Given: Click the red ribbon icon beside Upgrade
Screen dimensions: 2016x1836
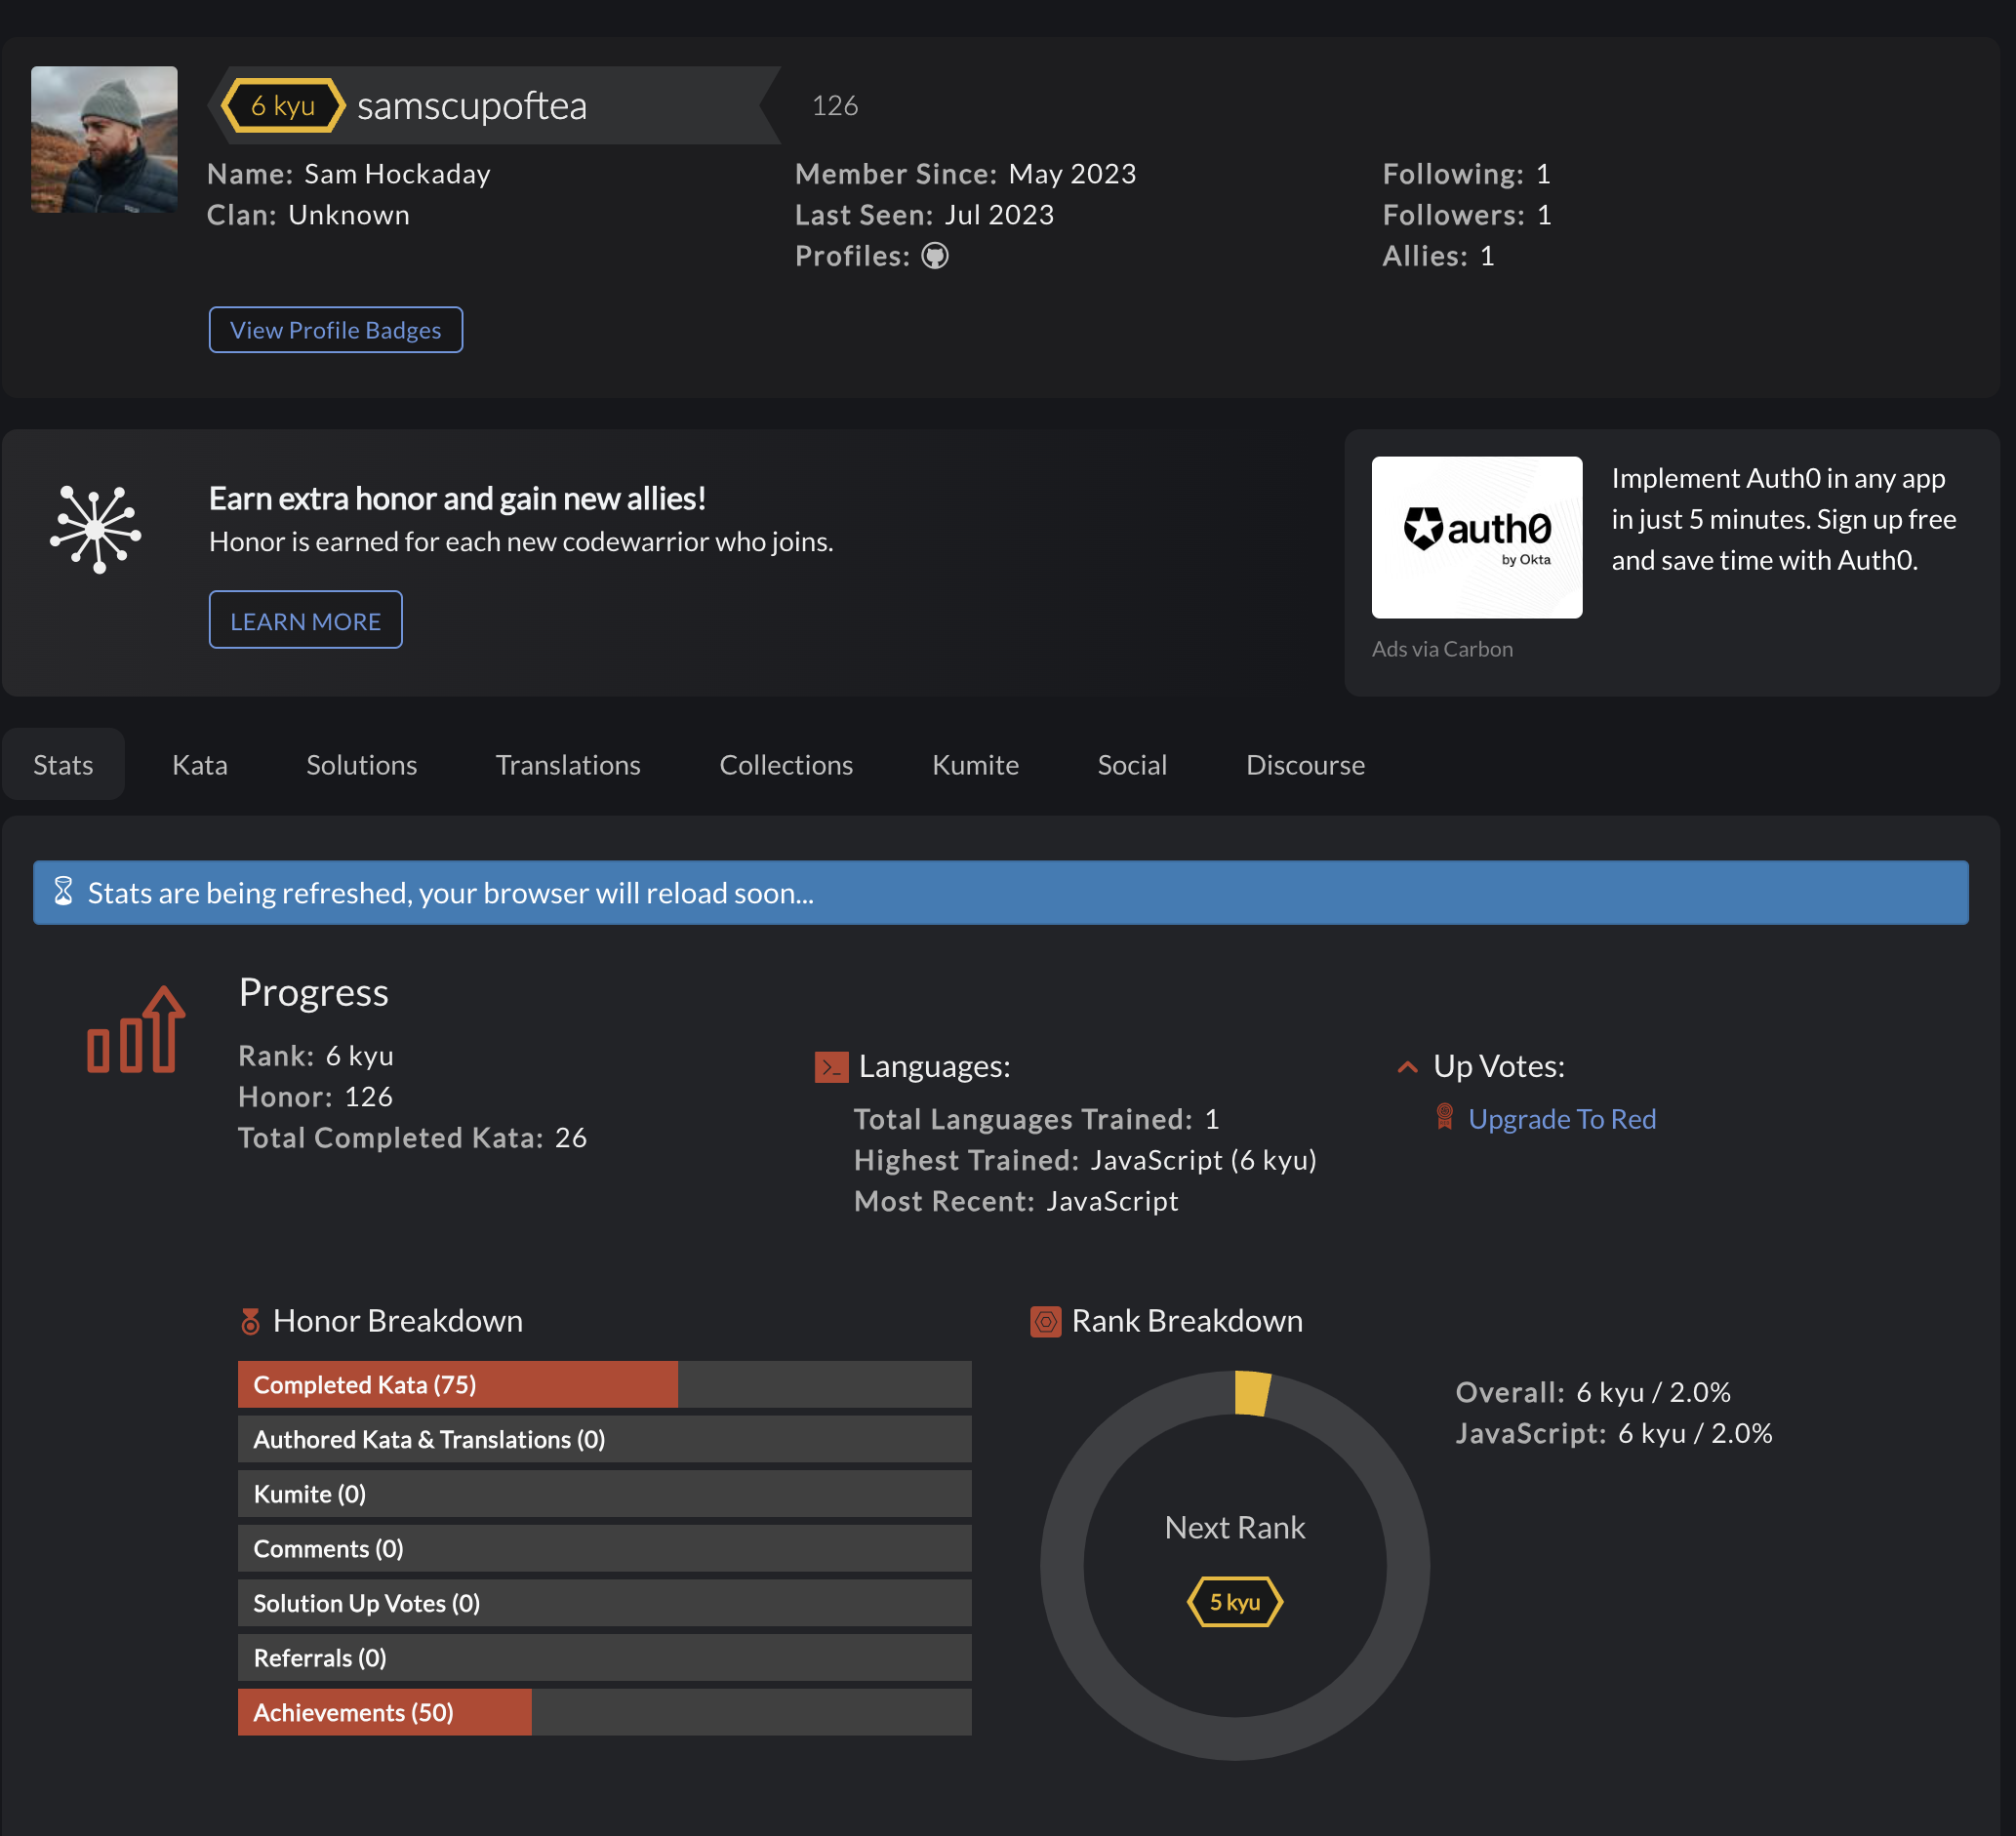Looking at the screenshot, I should click(1444, 1118).
